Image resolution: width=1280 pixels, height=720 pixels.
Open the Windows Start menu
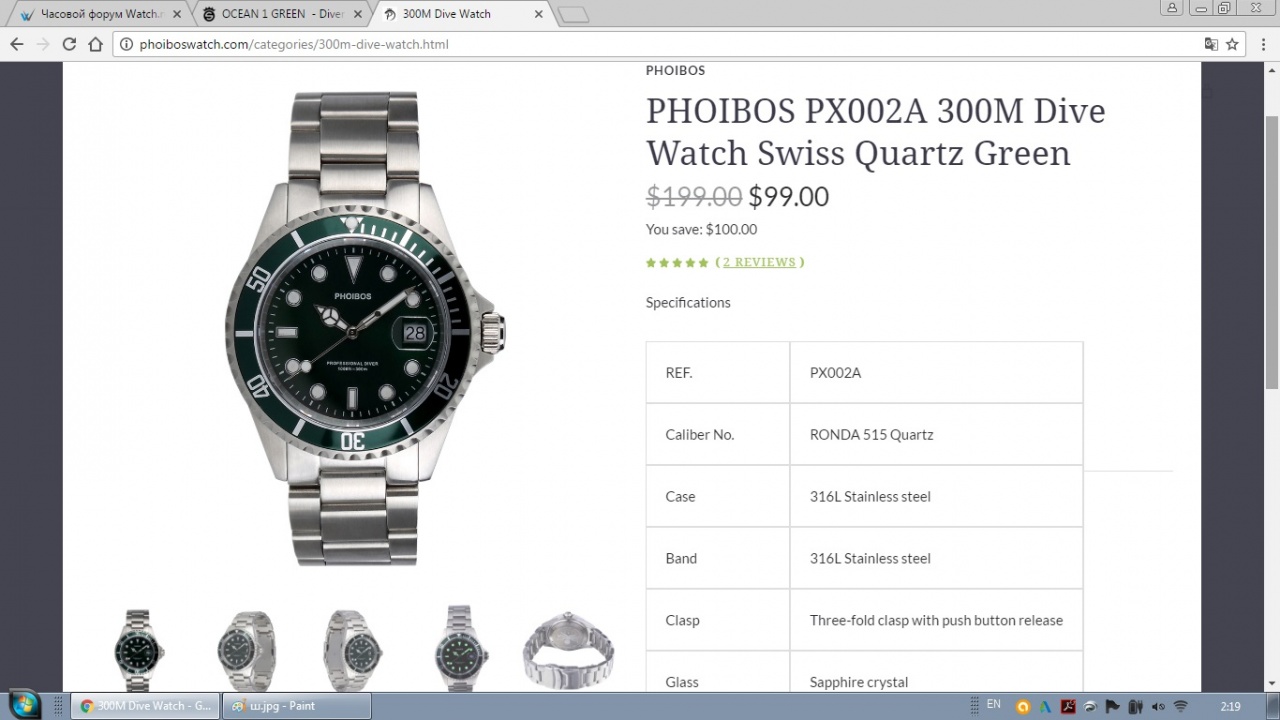click(x=23, y=704)
